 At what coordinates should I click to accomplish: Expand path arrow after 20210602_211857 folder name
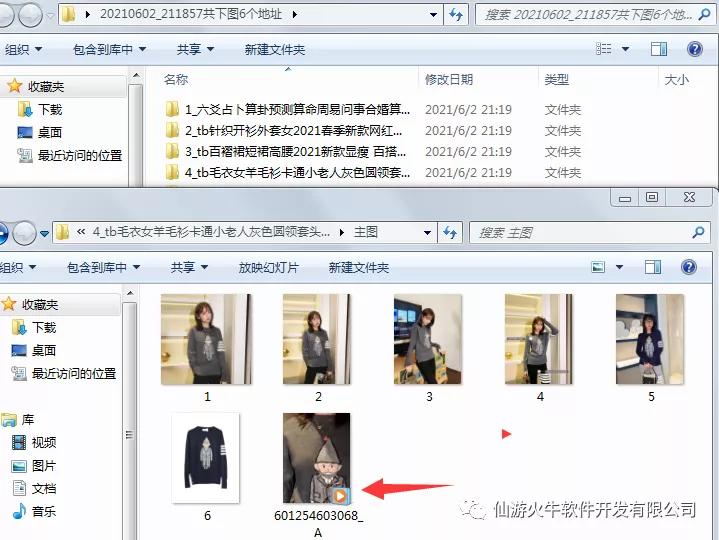click(x=295, y=15)
